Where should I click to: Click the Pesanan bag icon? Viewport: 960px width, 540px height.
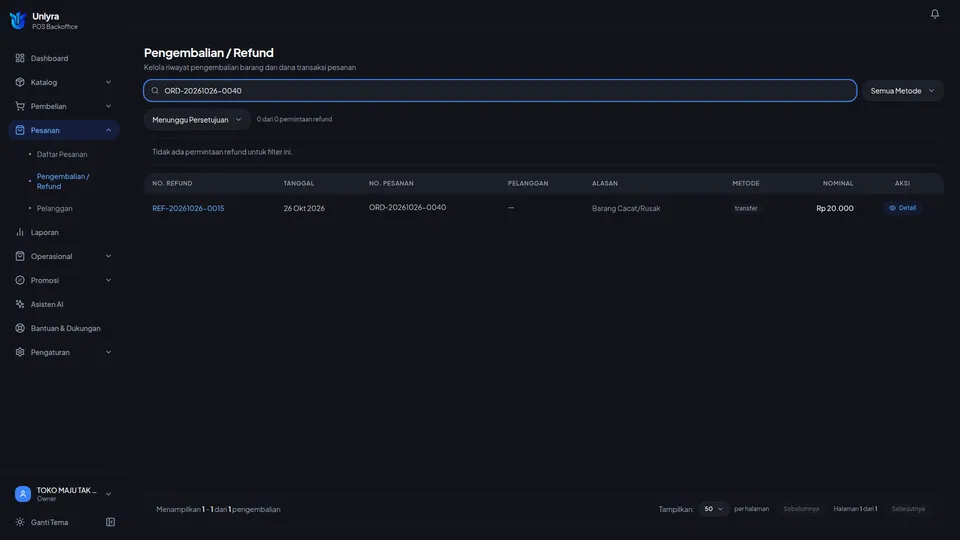point(20,130)
